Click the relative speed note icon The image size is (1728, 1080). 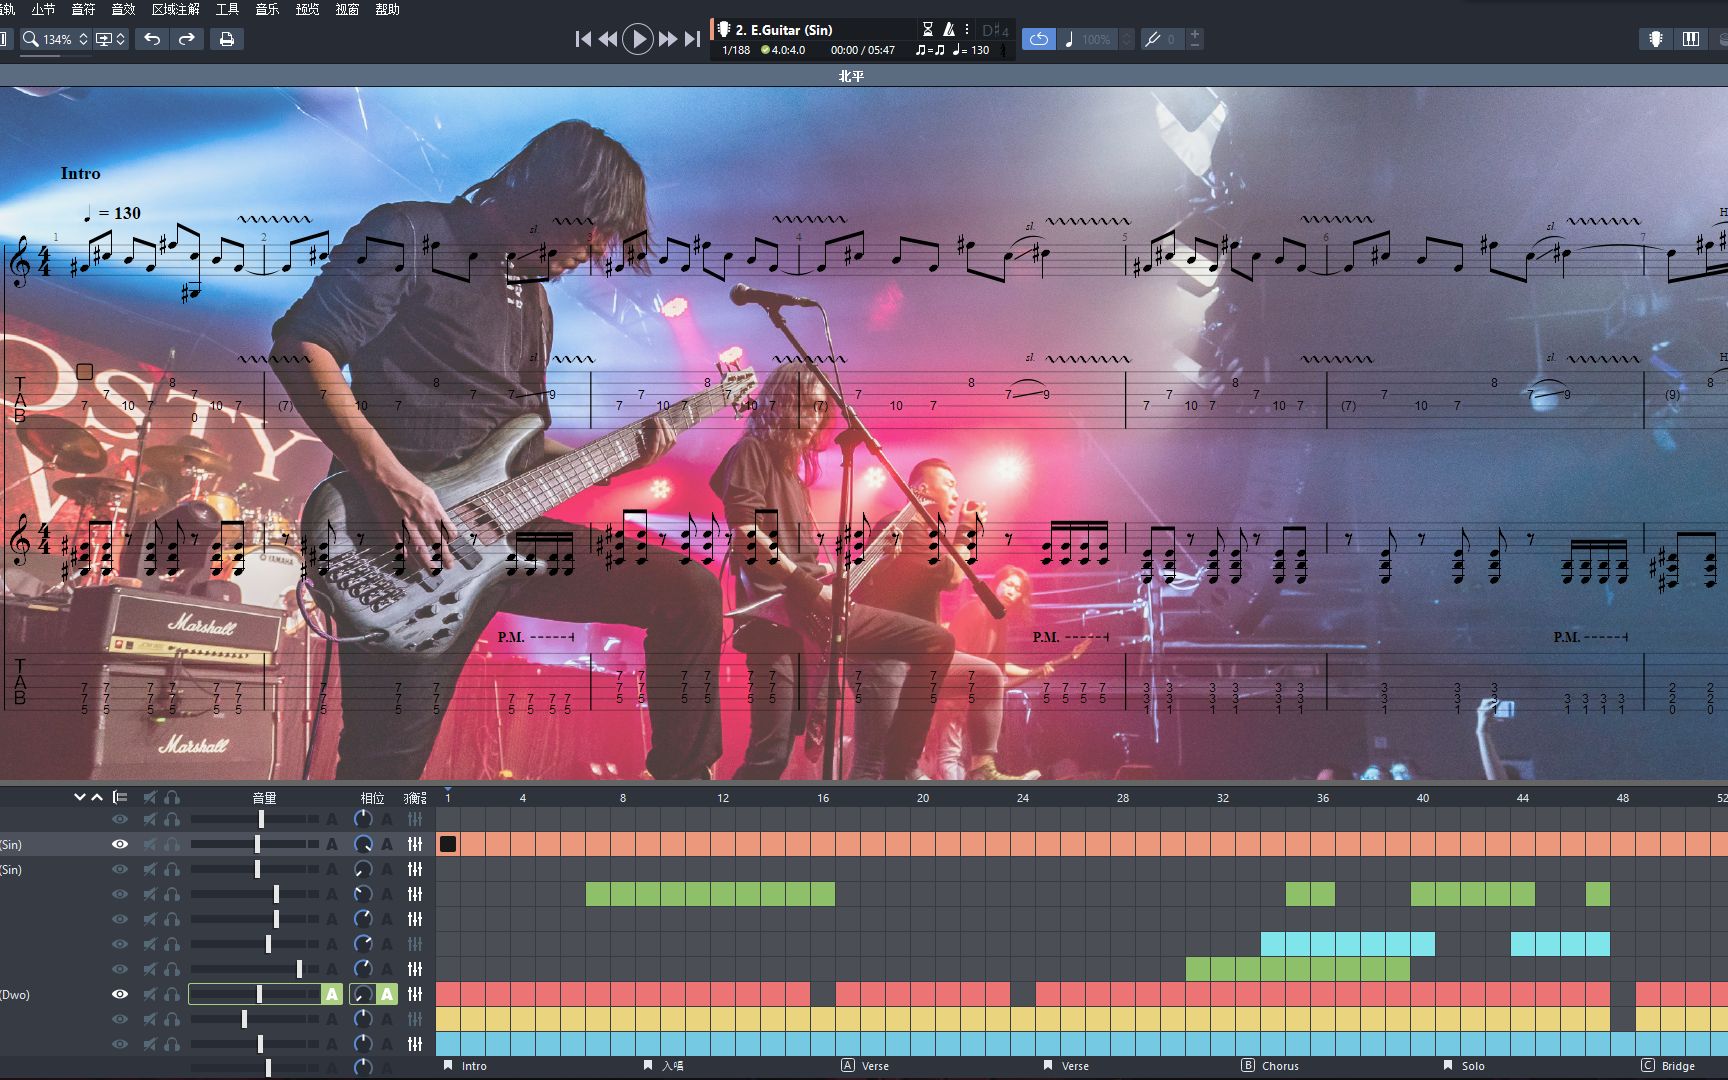tap(1069, 39)
